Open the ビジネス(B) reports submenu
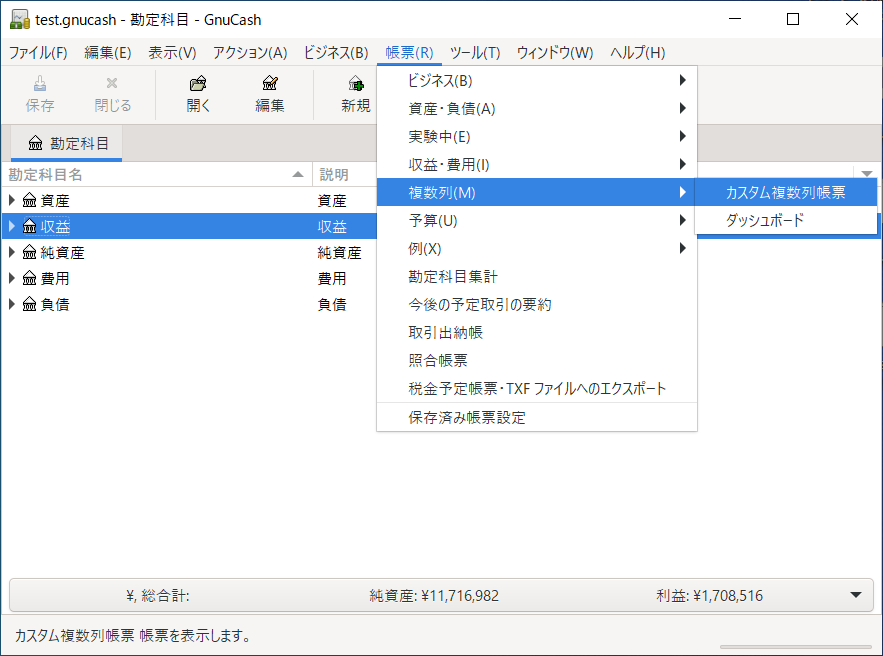 coord(537,81)
